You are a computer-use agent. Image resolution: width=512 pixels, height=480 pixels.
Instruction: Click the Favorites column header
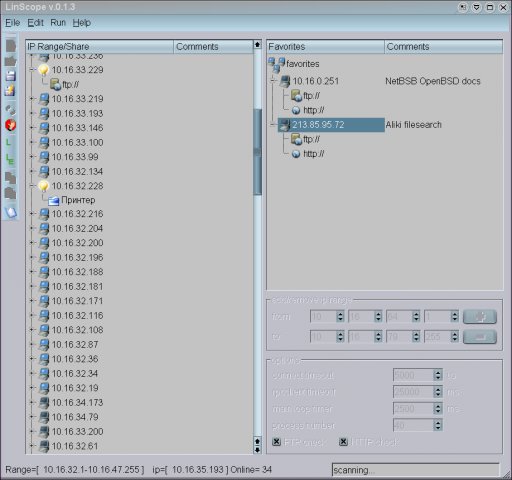(326, 47)
